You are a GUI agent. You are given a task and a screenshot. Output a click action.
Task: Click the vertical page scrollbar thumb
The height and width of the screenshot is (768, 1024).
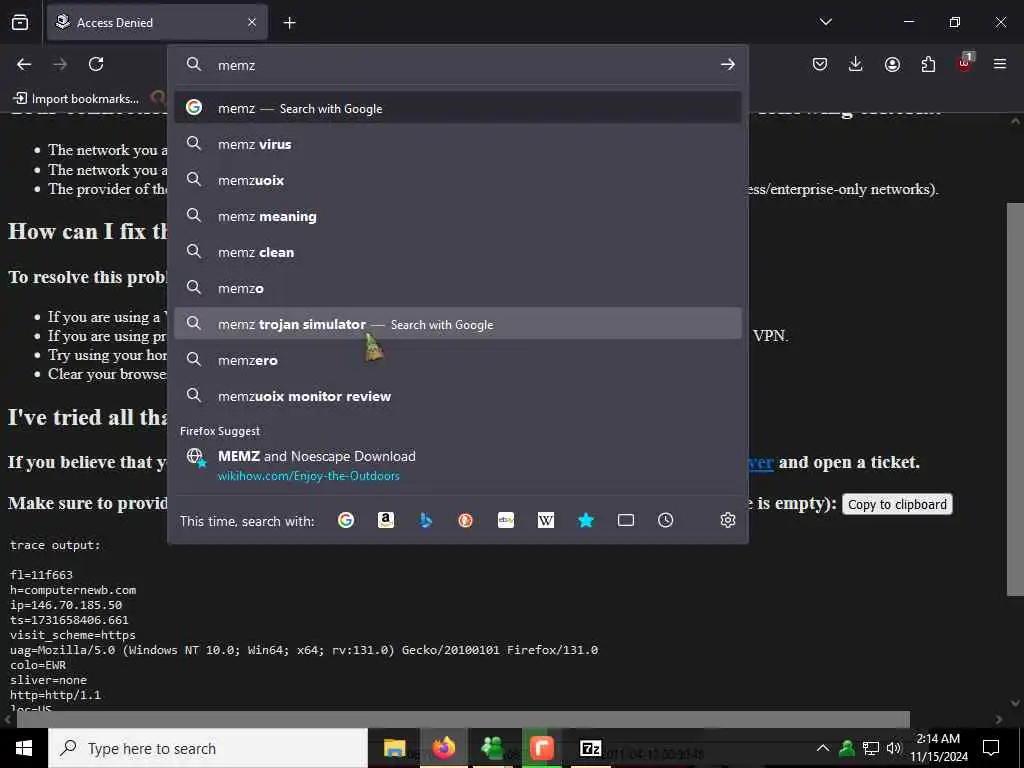pos(1015,398)
